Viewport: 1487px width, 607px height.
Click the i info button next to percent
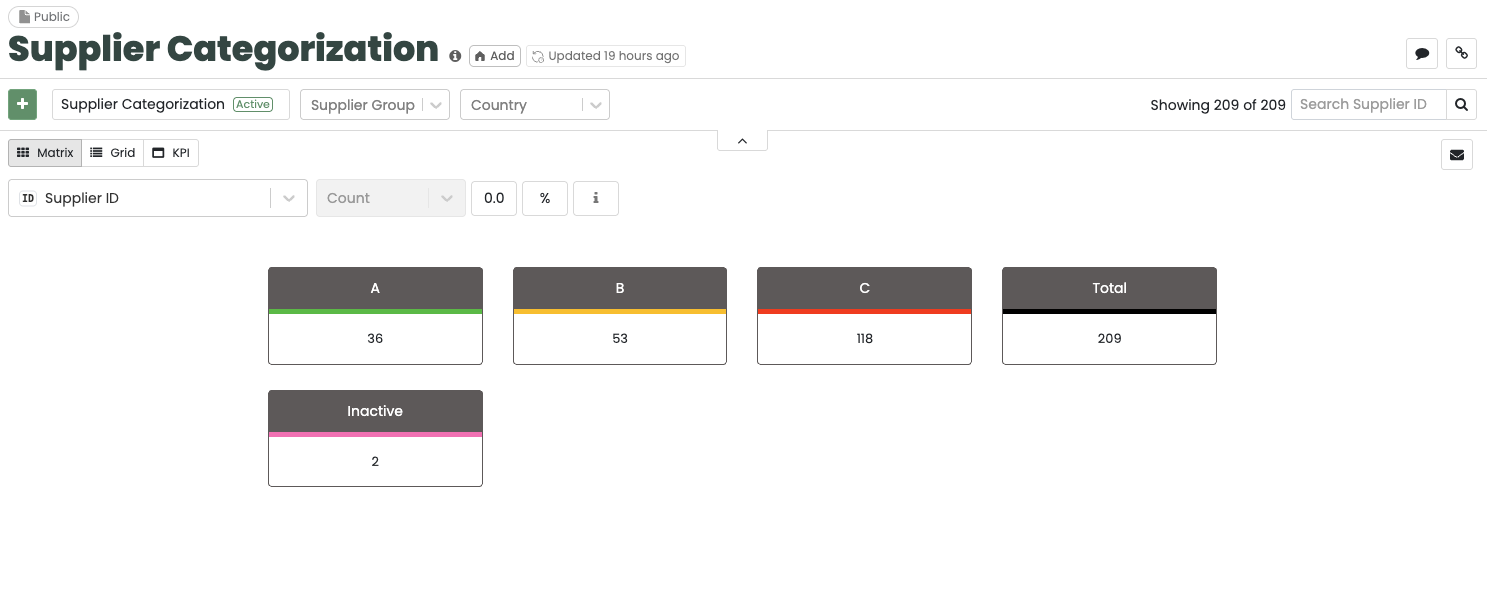tap(595, 198)
